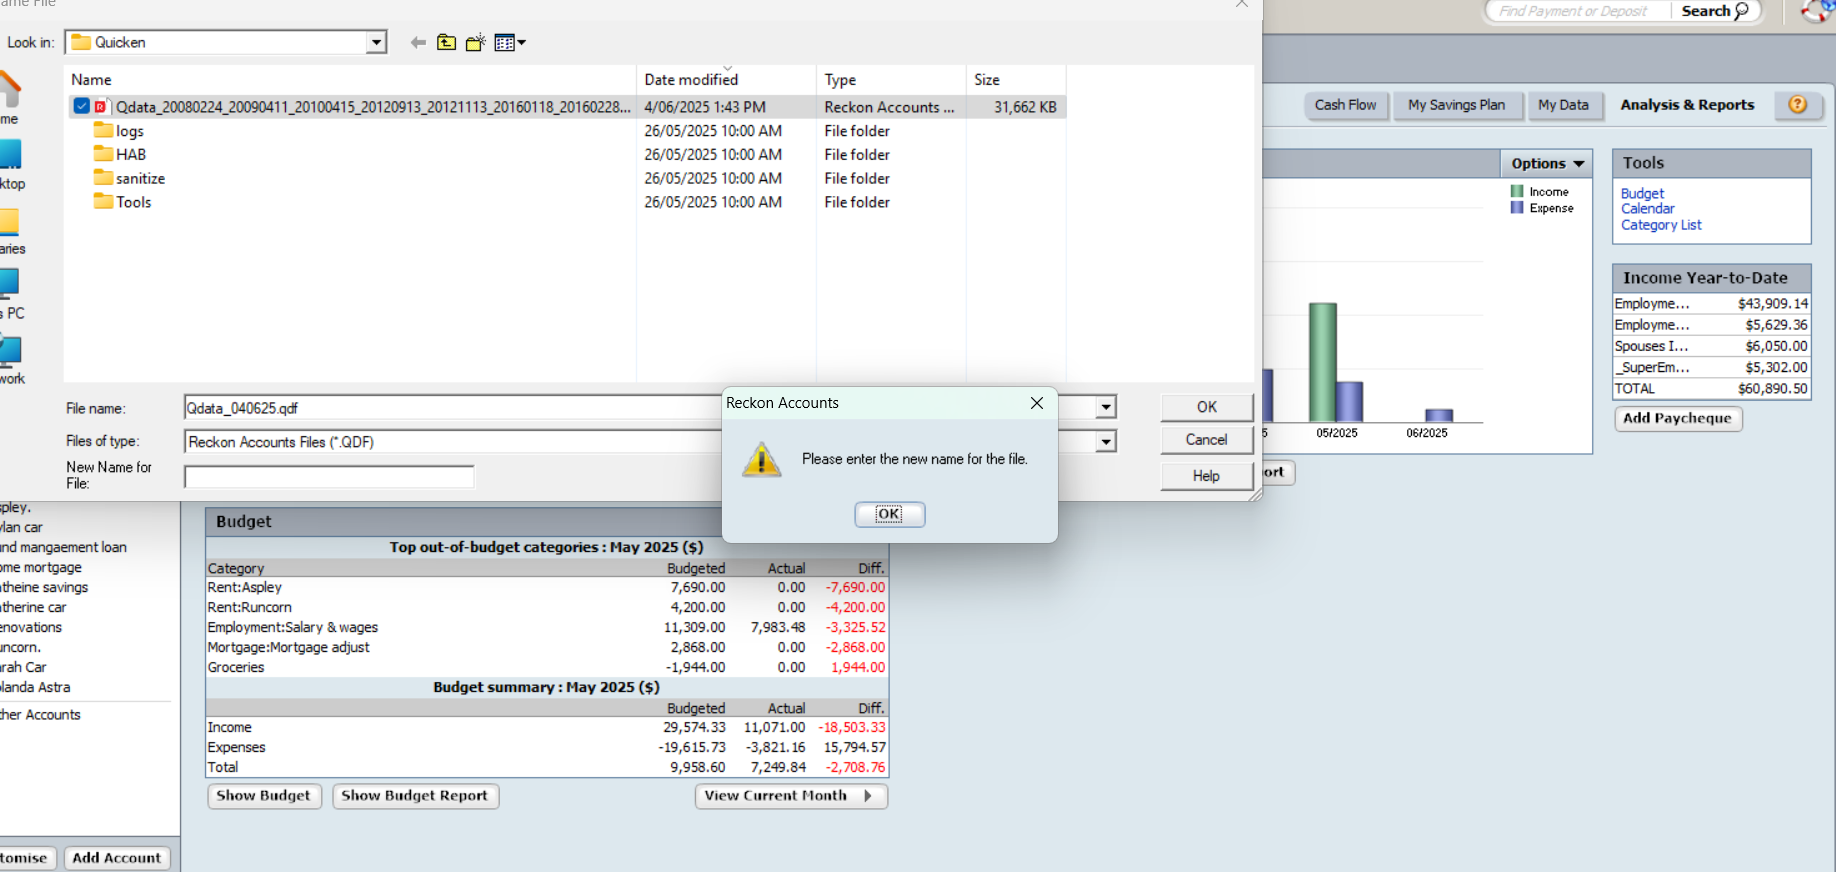1836x872 pixels.
Task: Open the view menu dropdown arrow
Action: coord(522,42)
